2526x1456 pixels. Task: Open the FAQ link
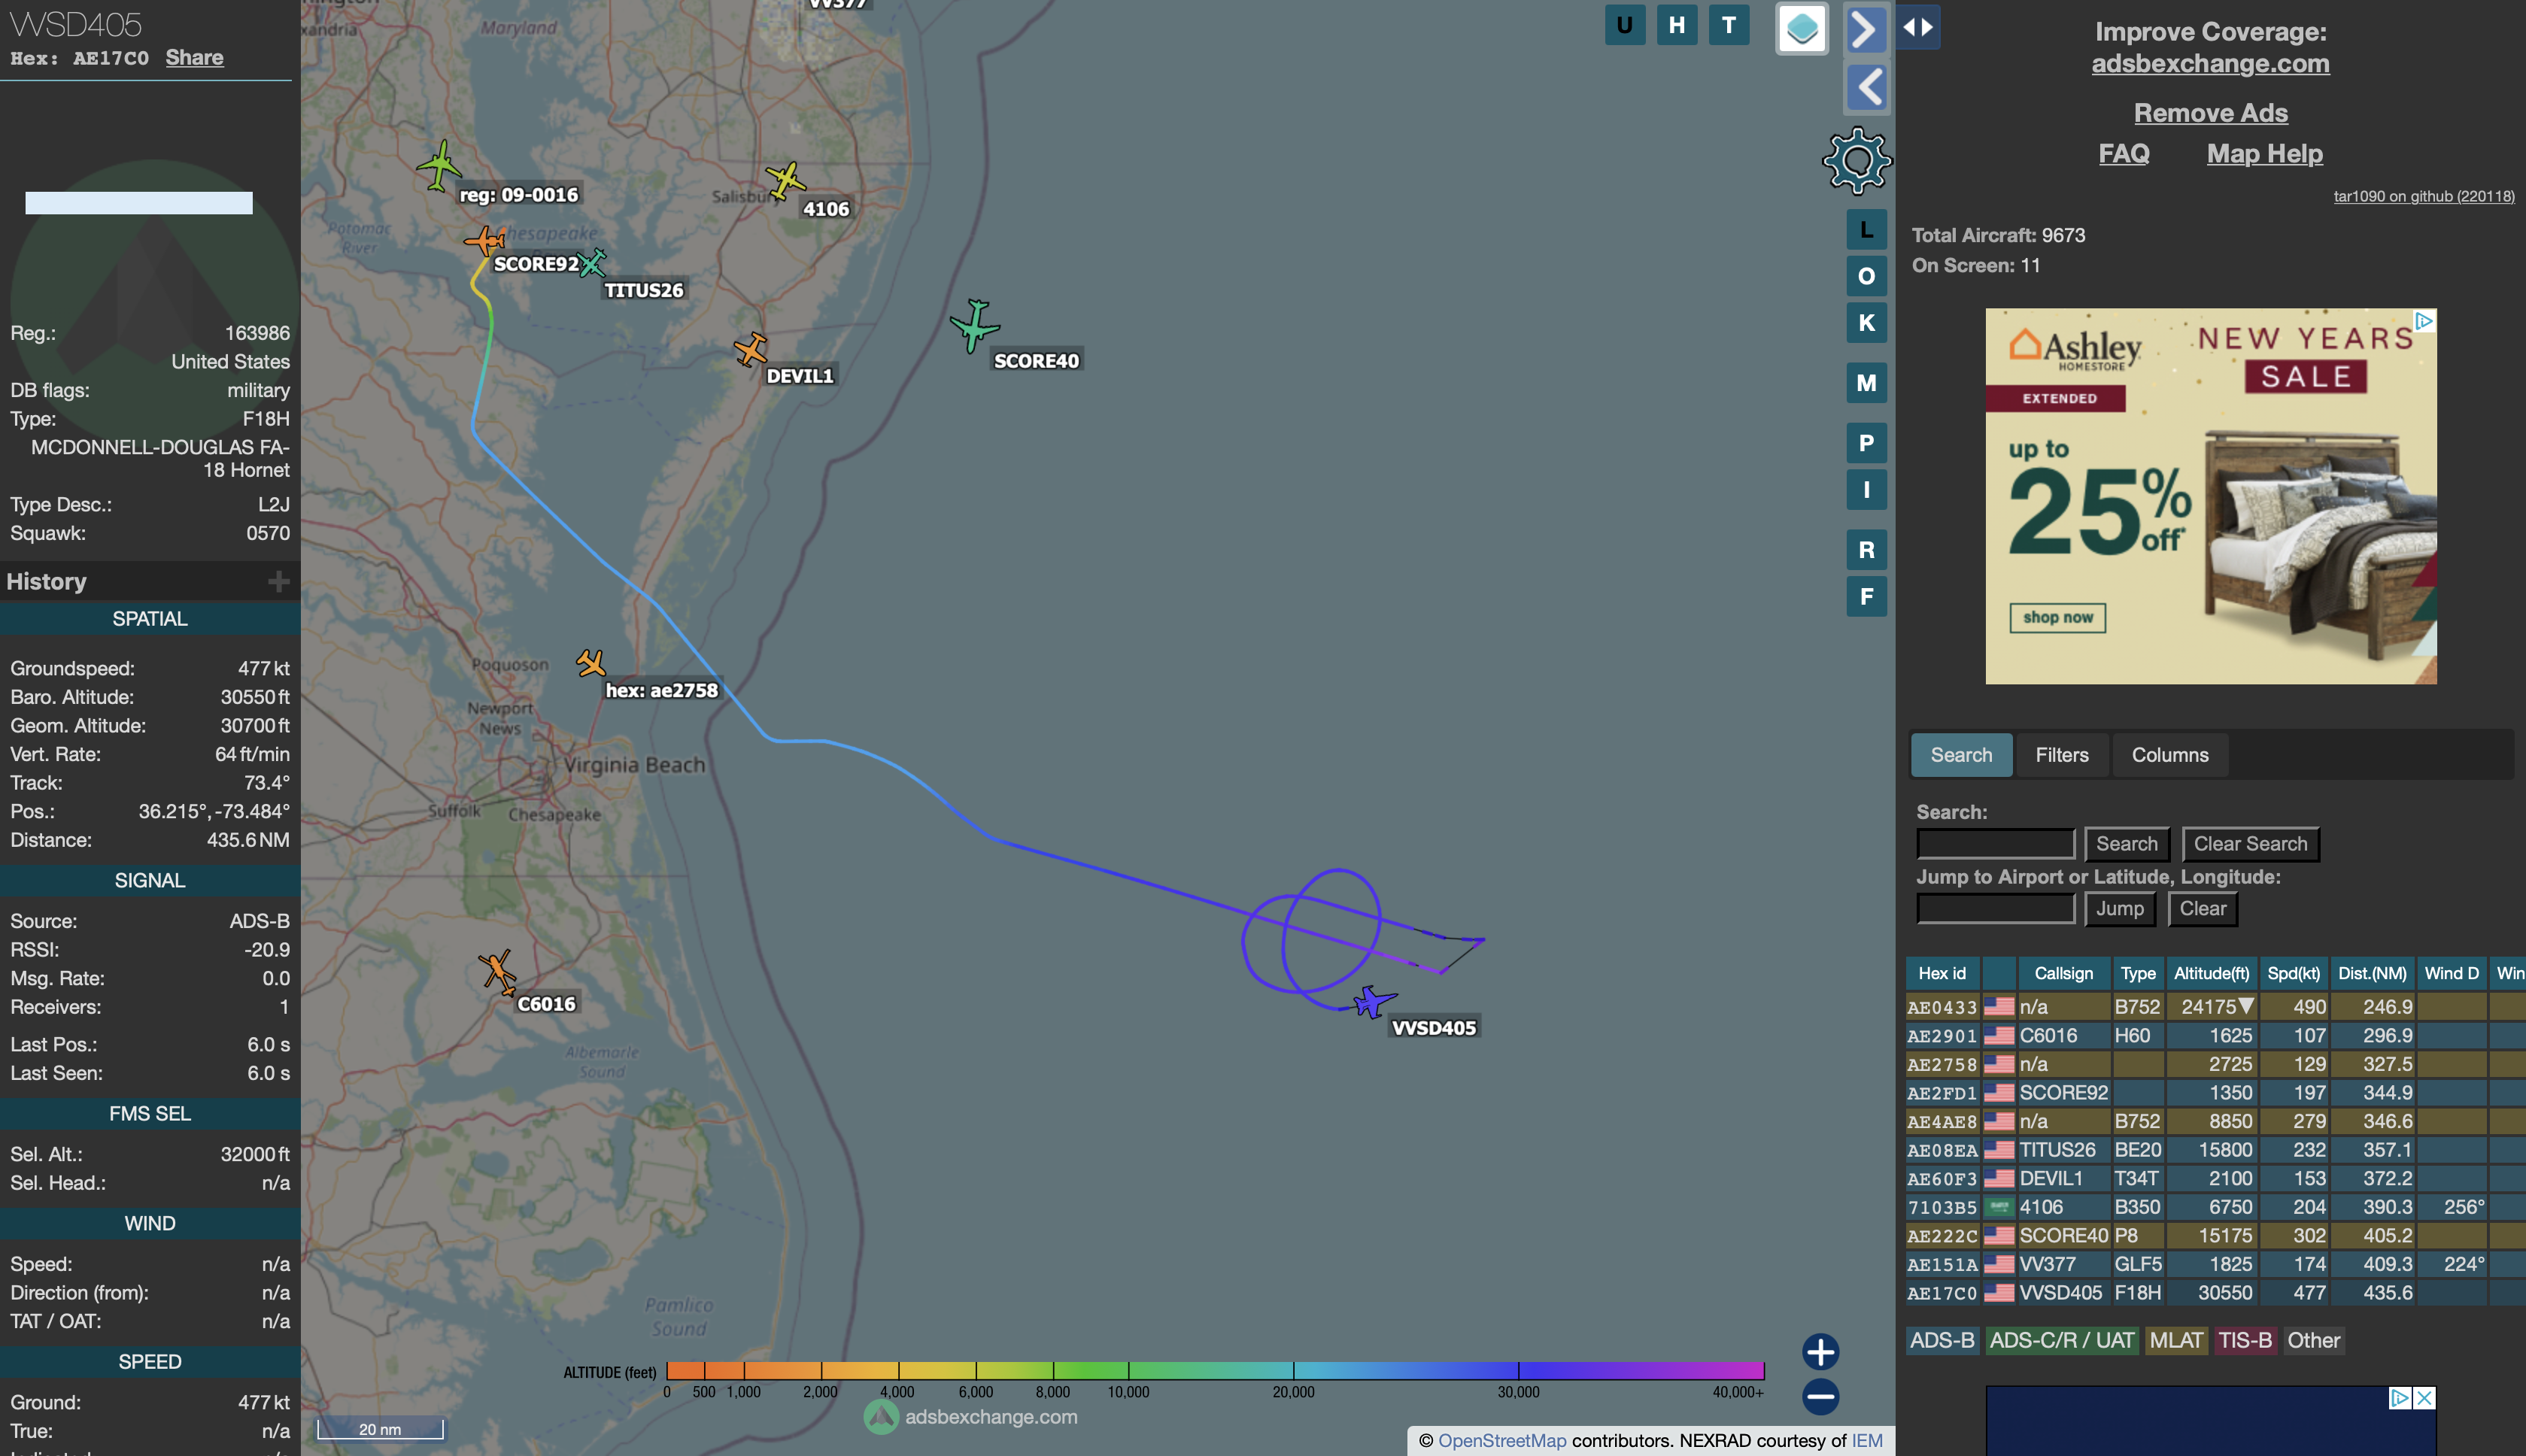pos(2123,153)
